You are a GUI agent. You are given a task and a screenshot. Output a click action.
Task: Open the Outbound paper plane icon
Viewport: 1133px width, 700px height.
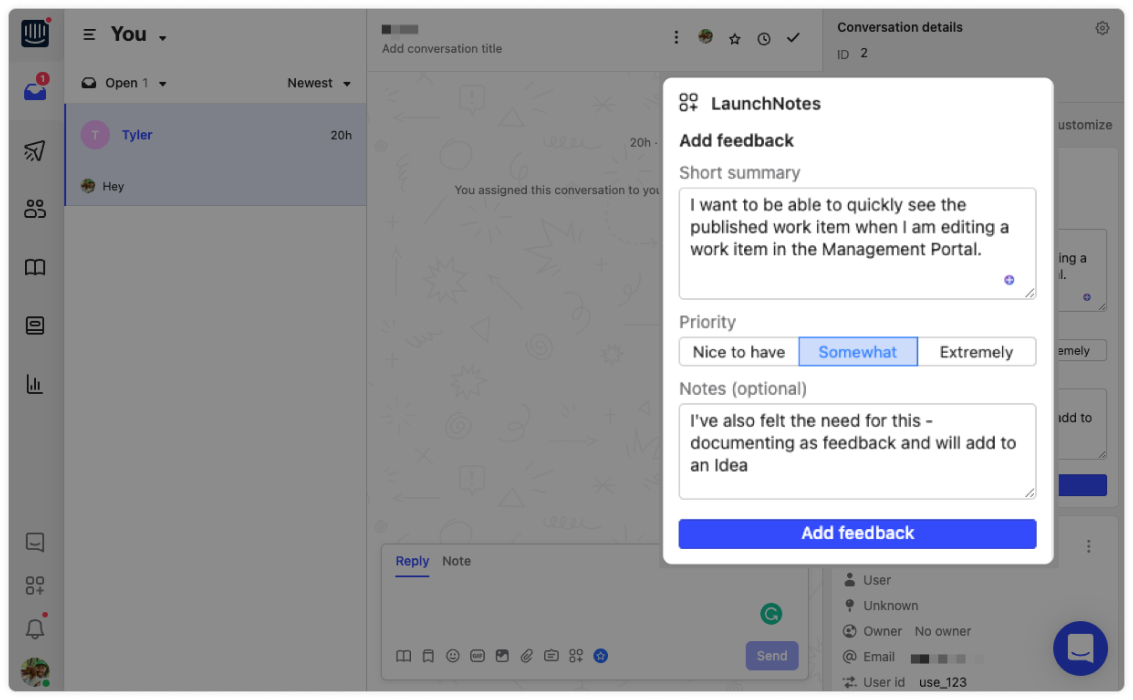point(35,150)
